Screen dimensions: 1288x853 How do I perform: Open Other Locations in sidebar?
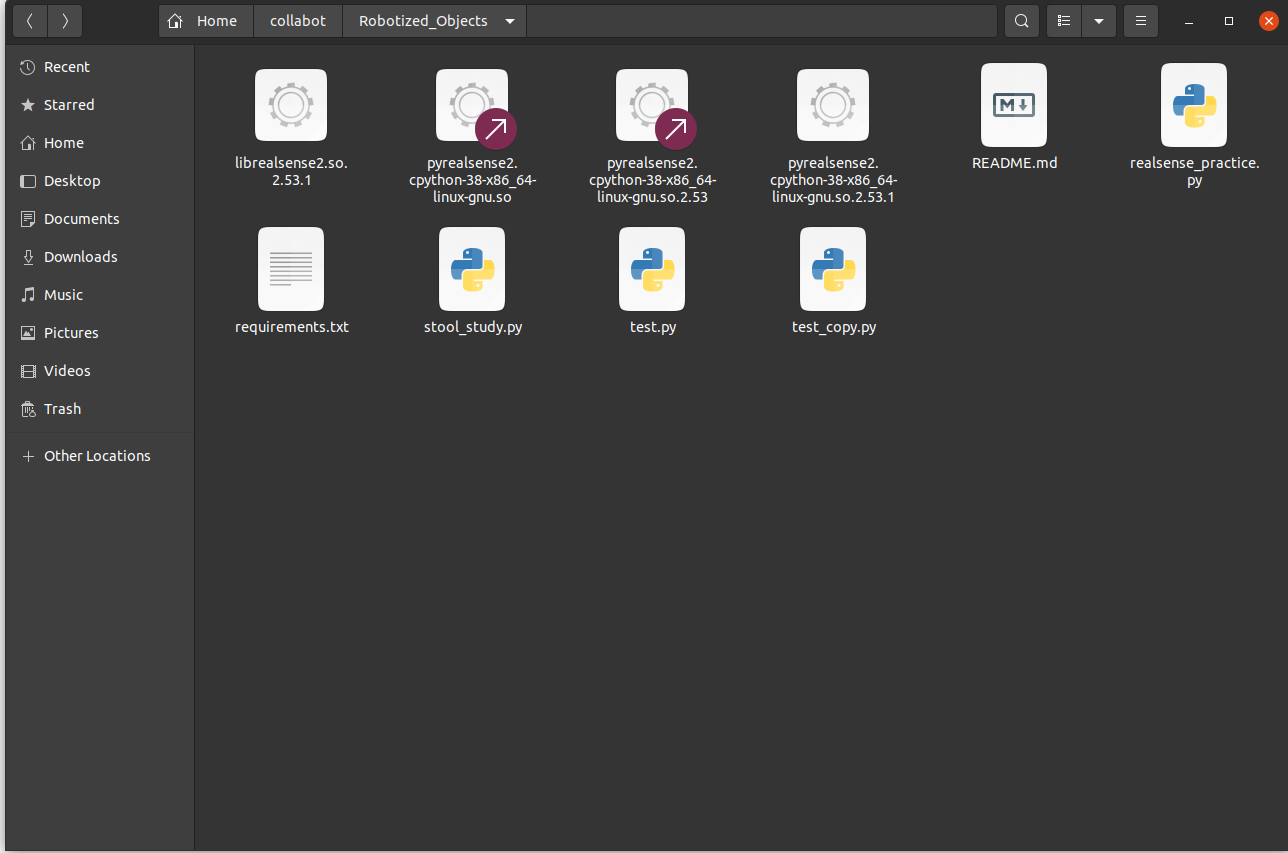tap(100, 456)
